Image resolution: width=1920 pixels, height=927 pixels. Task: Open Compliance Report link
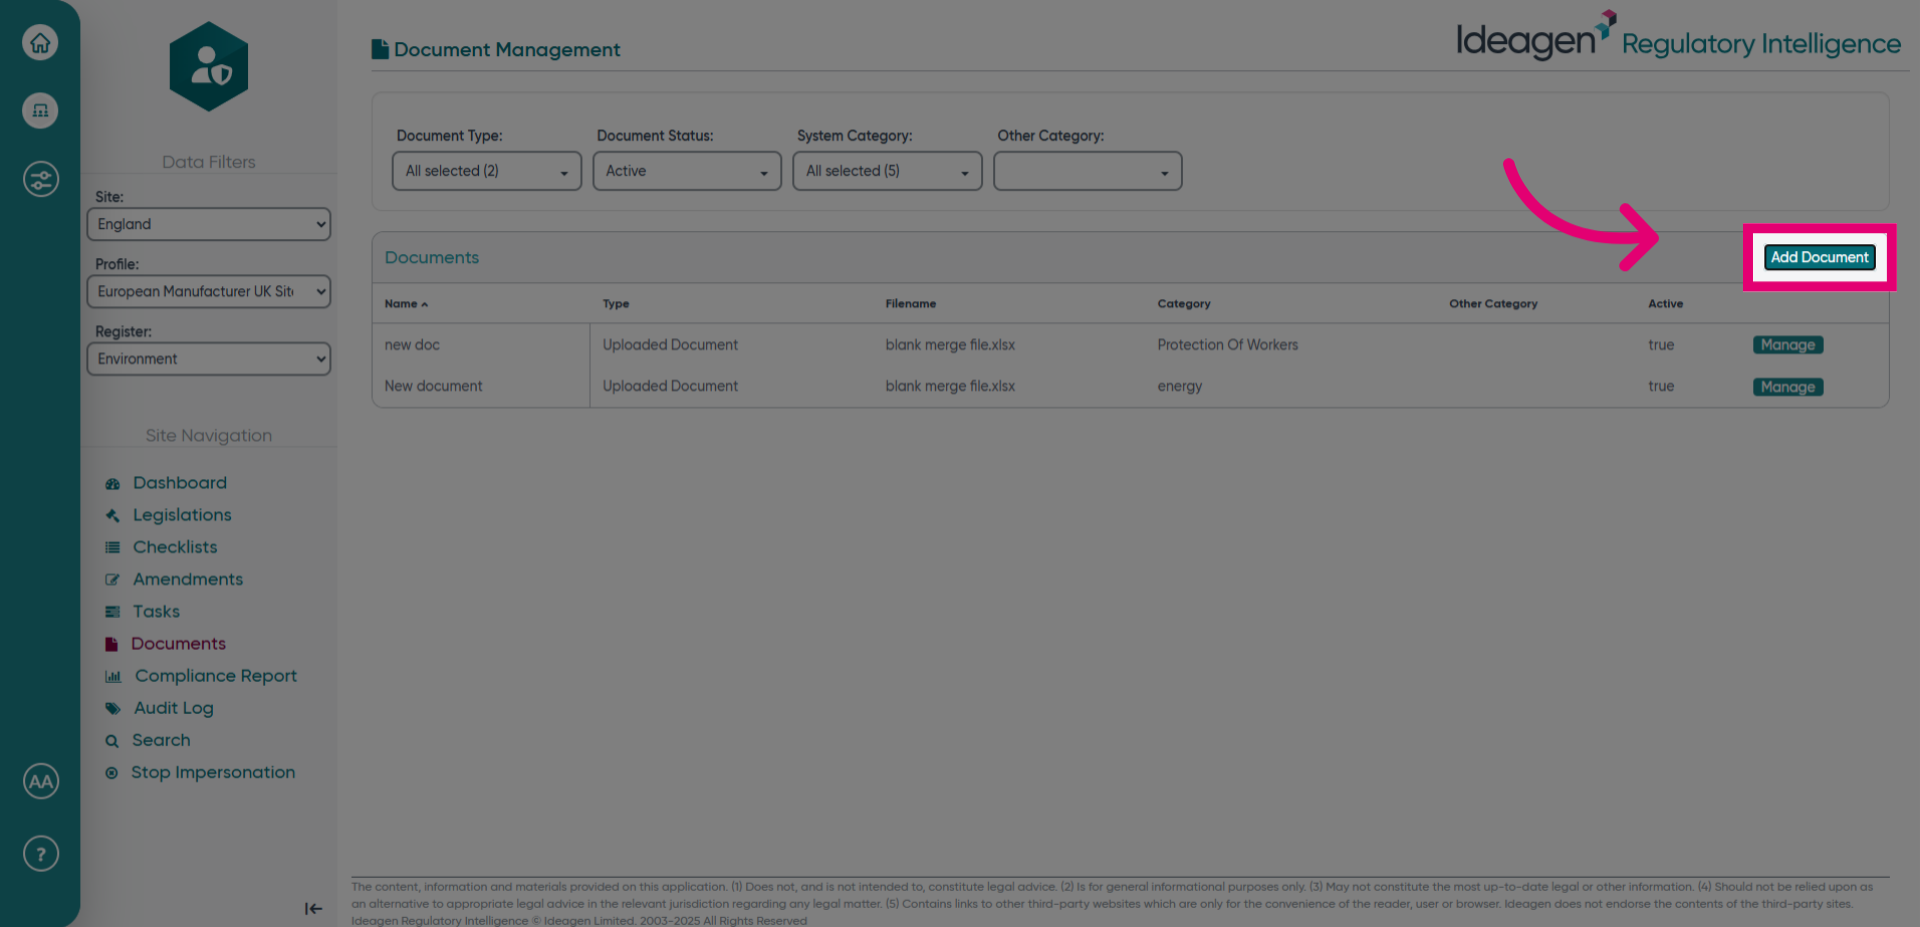coord(216,676)
